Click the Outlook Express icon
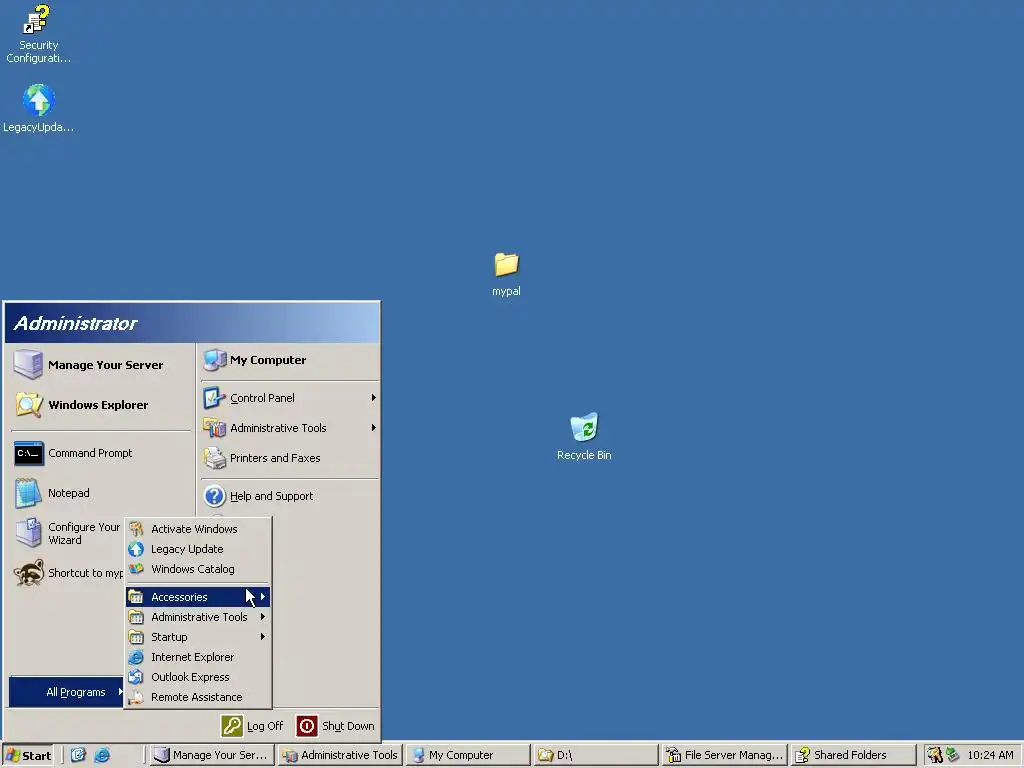1024x768 pixels. coord(136,677)
